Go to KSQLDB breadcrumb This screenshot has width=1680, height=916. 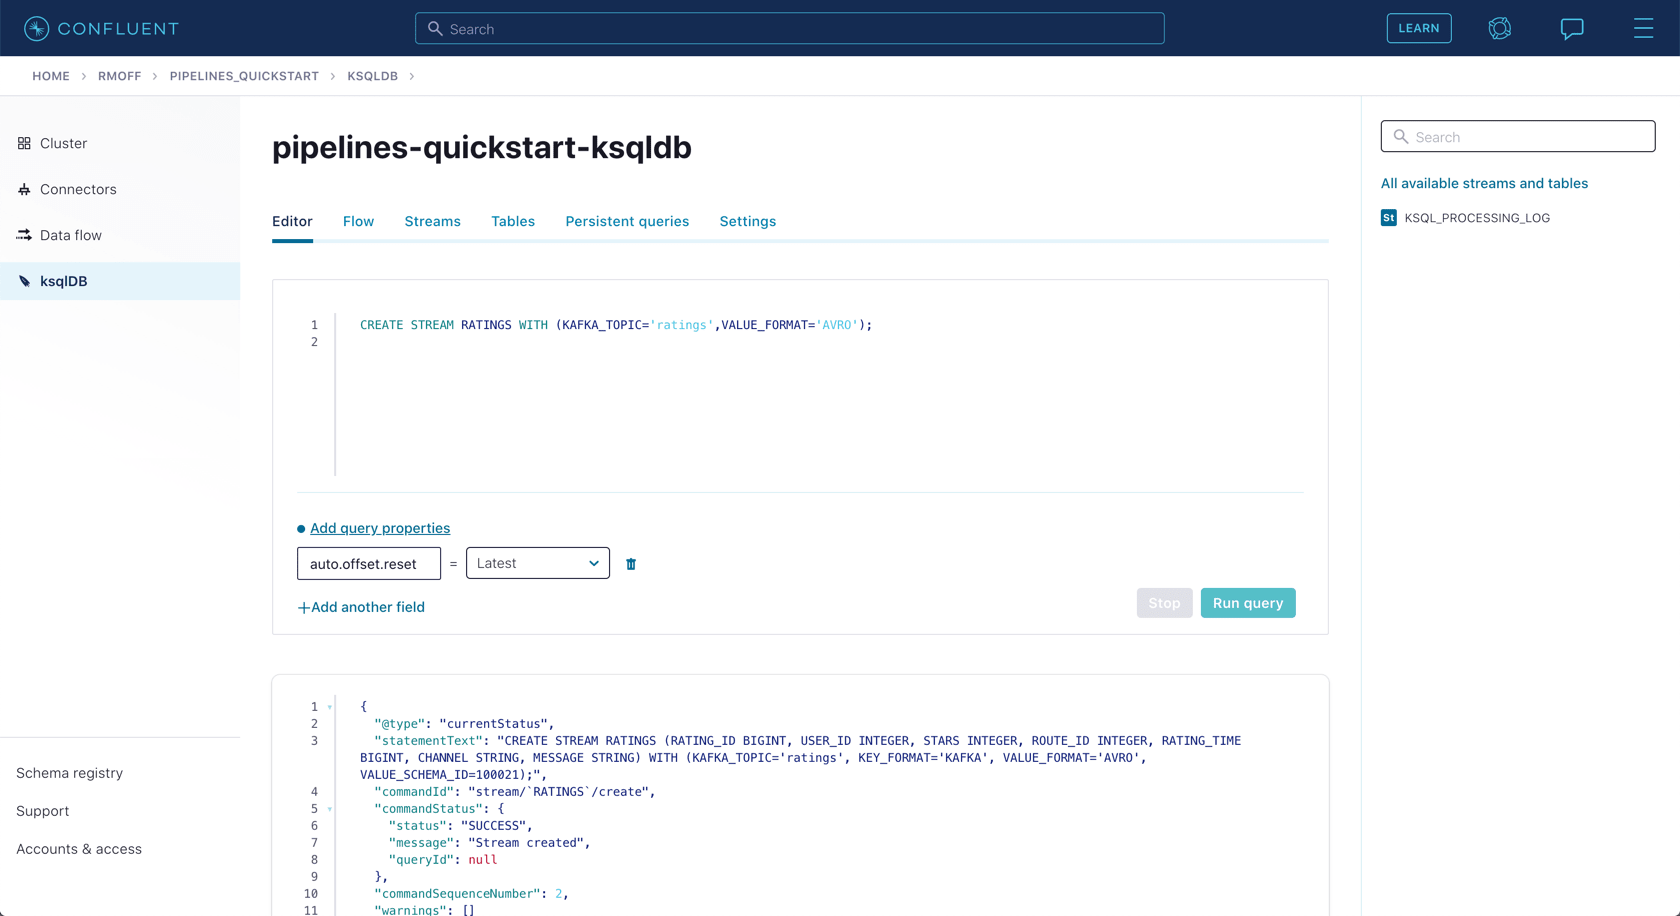point(372,76)
